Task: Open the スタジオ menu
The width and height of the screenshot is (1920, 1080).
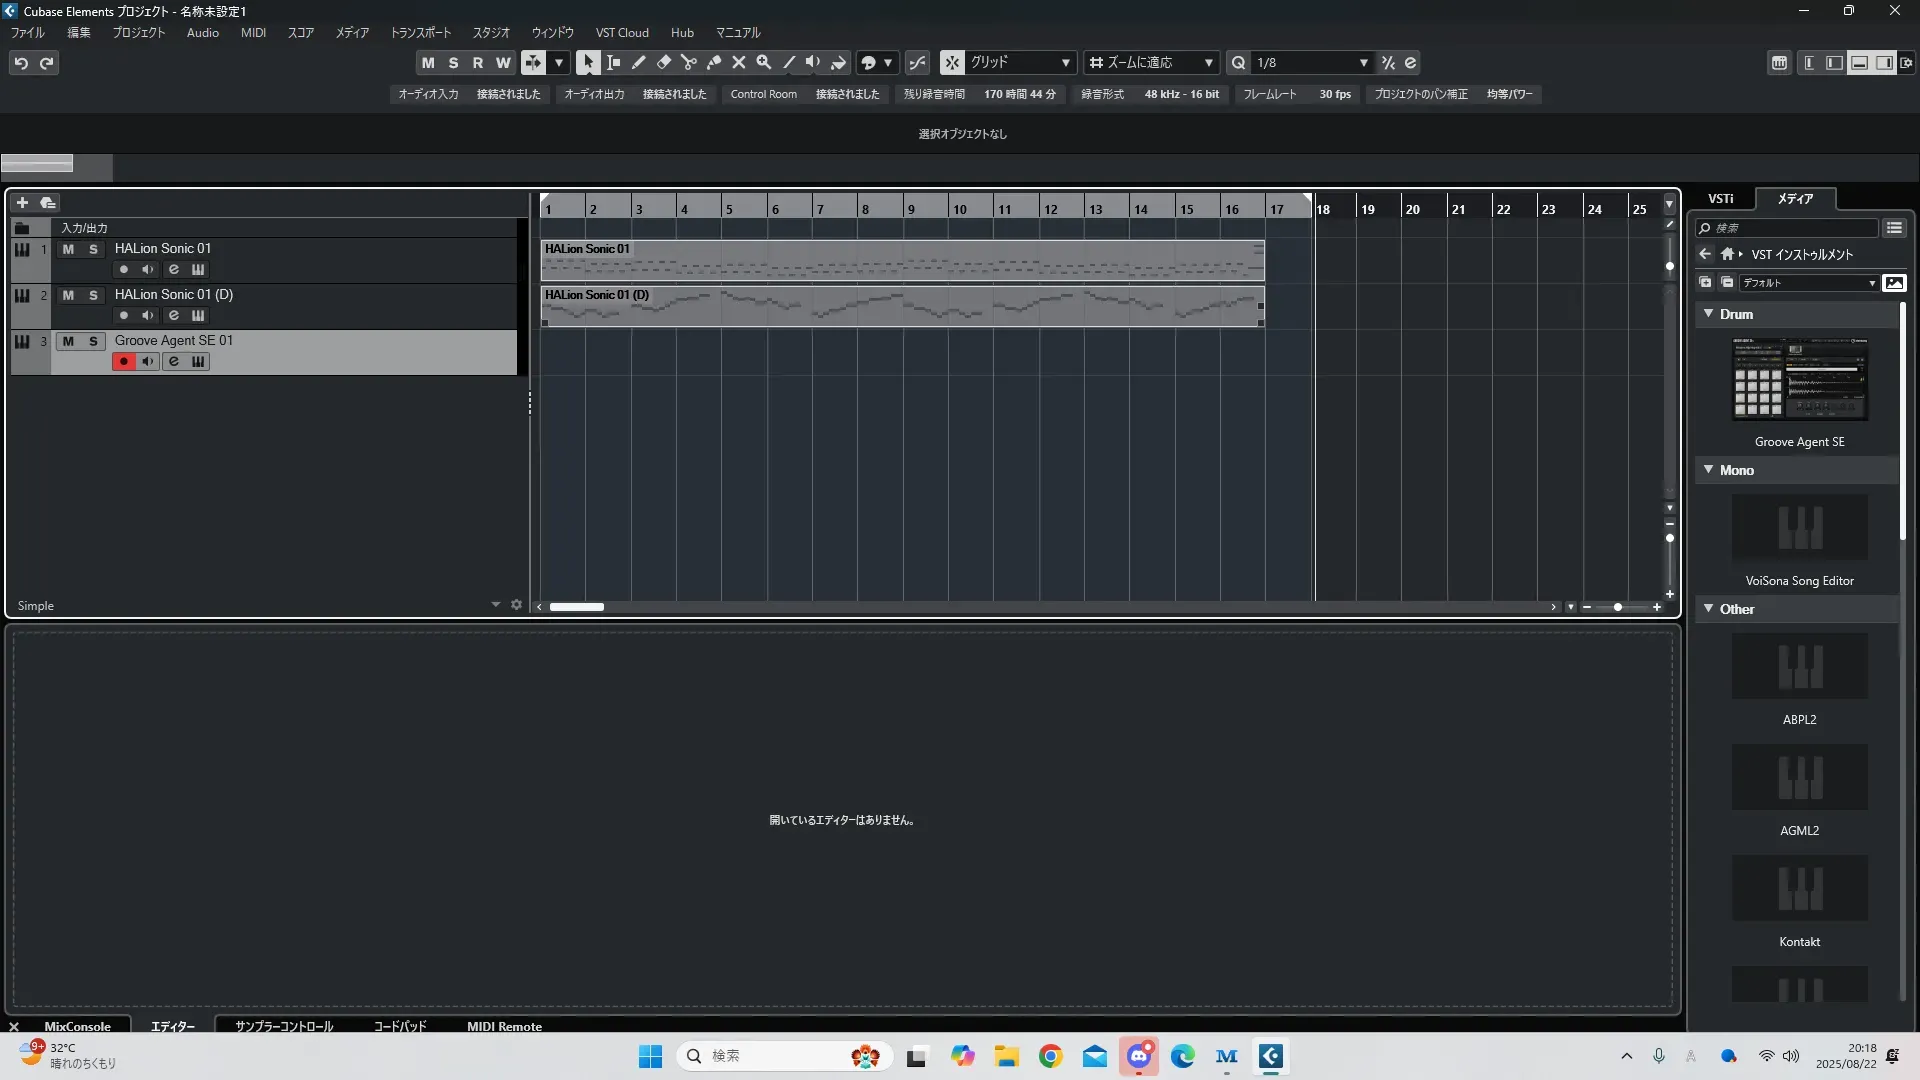Action: coord(491,33)
